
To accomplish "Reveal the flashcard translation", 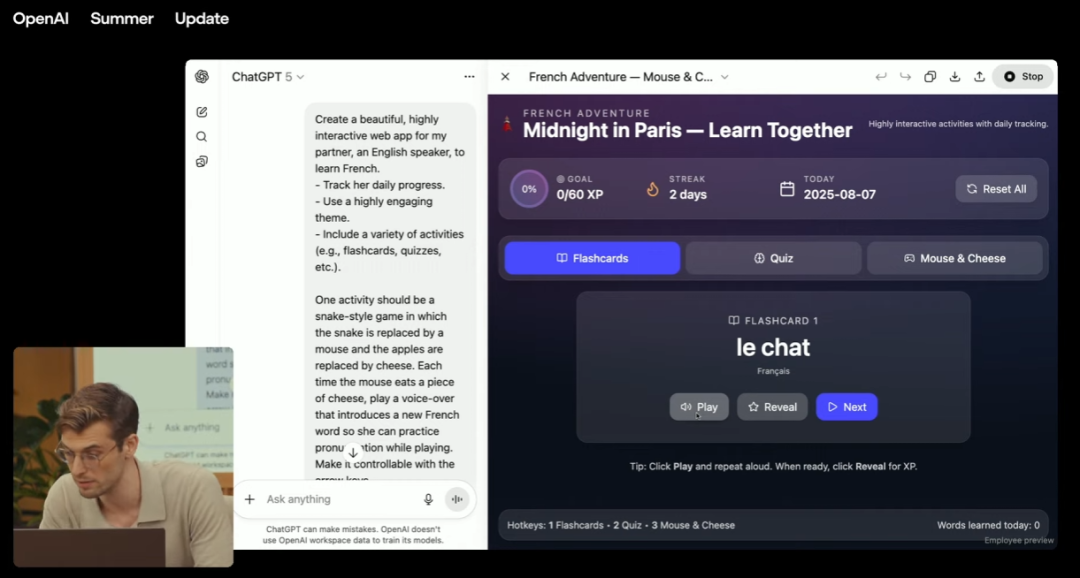I will pos(772,406).
